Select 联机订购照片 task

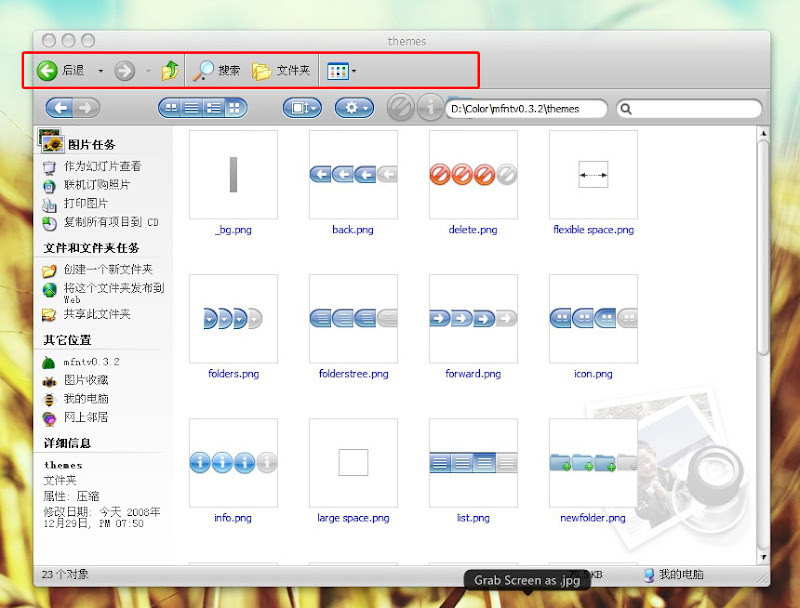97,185
